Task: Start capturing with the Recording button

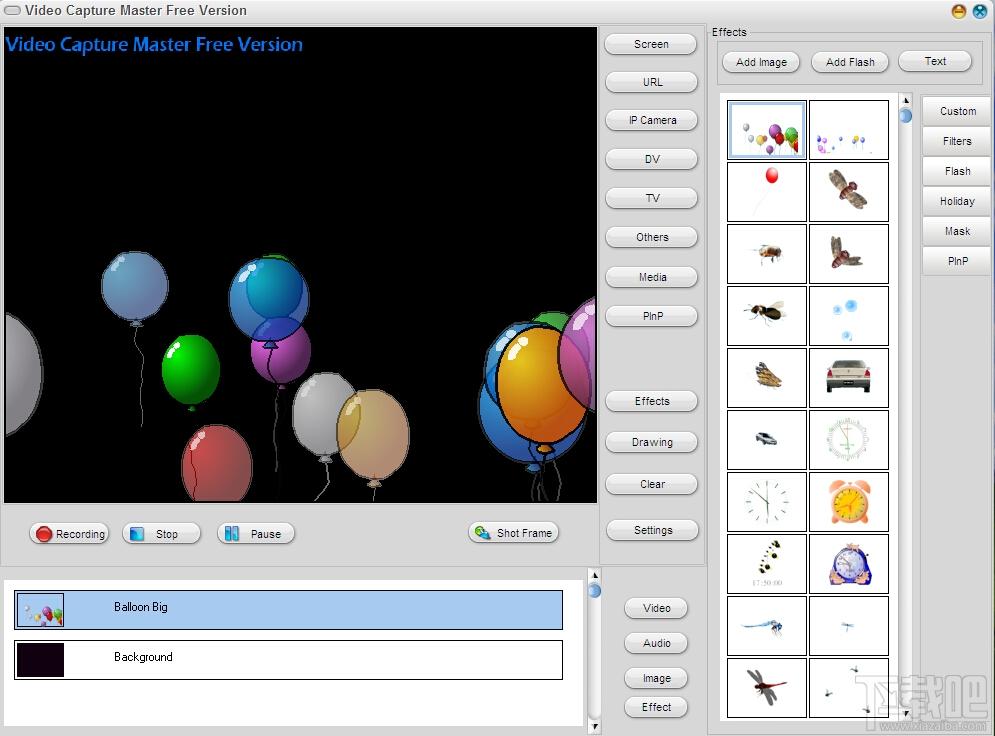Action: (x=69, y=534)
